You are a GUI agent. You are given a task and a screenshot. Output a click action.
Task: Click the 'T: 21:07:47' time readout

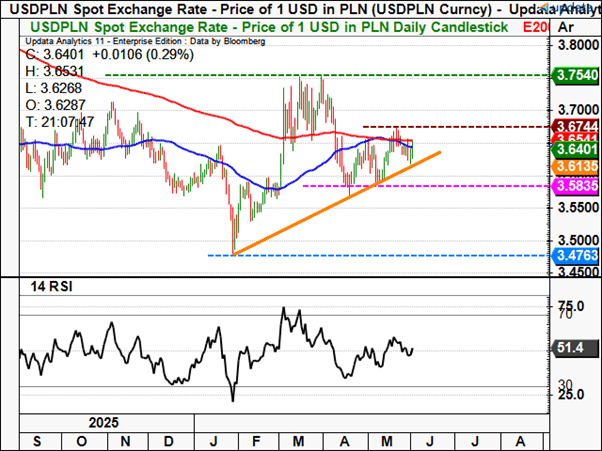60,122
